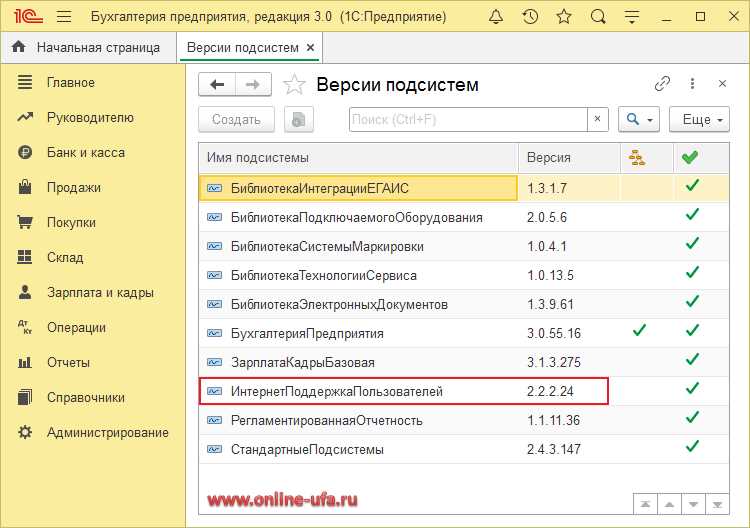Select row БиблиотекаТехнологииСервиса
Image resolution: width=750 pixels, height=528 pixels.
click(x=464, y=275)
